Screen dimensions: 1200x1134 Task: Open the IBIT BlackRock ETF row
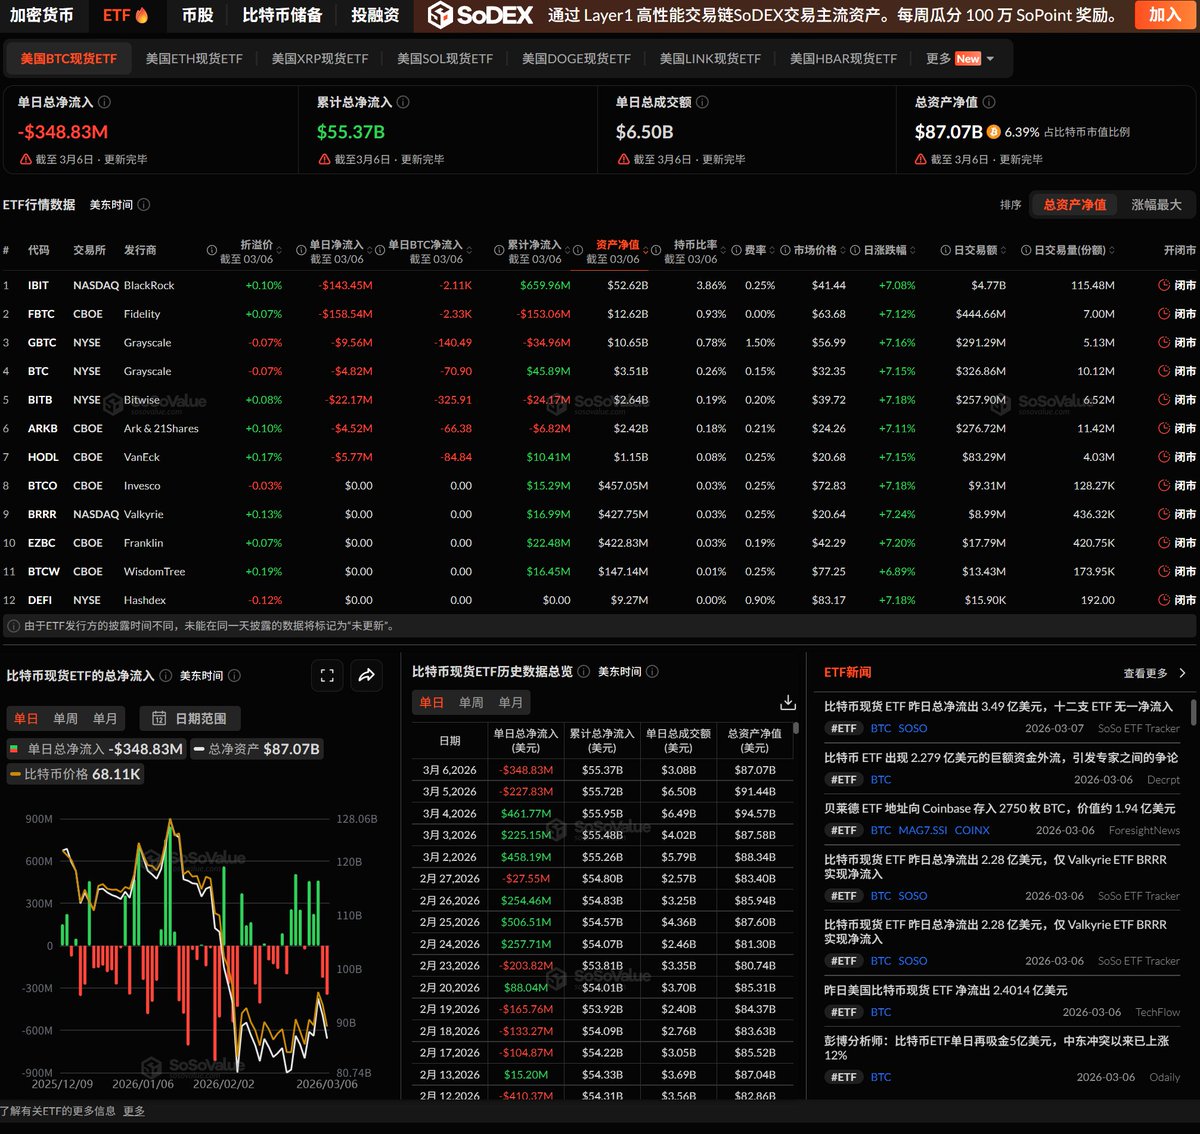point(38,286)
